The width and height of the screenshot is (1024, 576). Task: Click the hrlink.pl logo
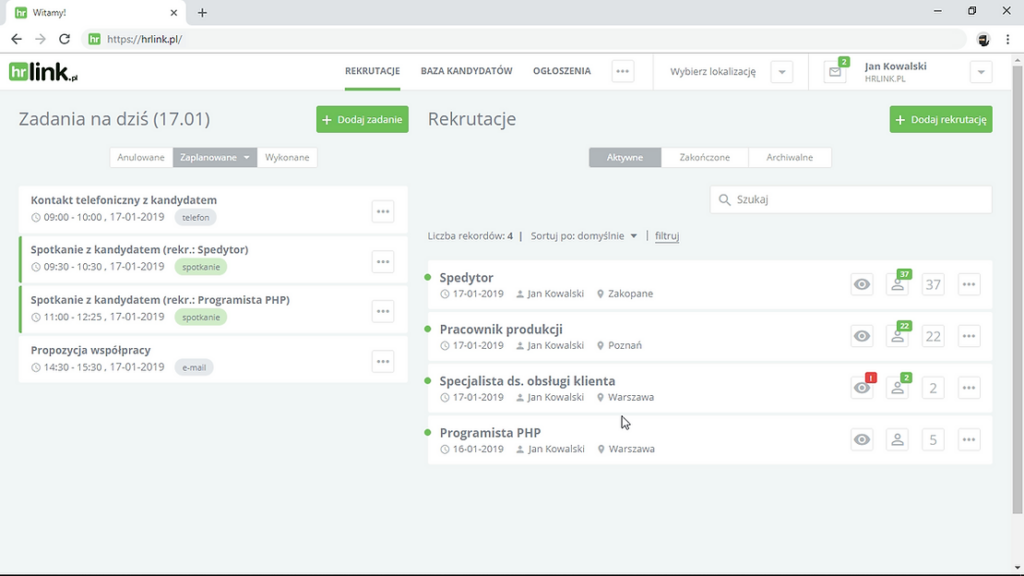(43, 72)
